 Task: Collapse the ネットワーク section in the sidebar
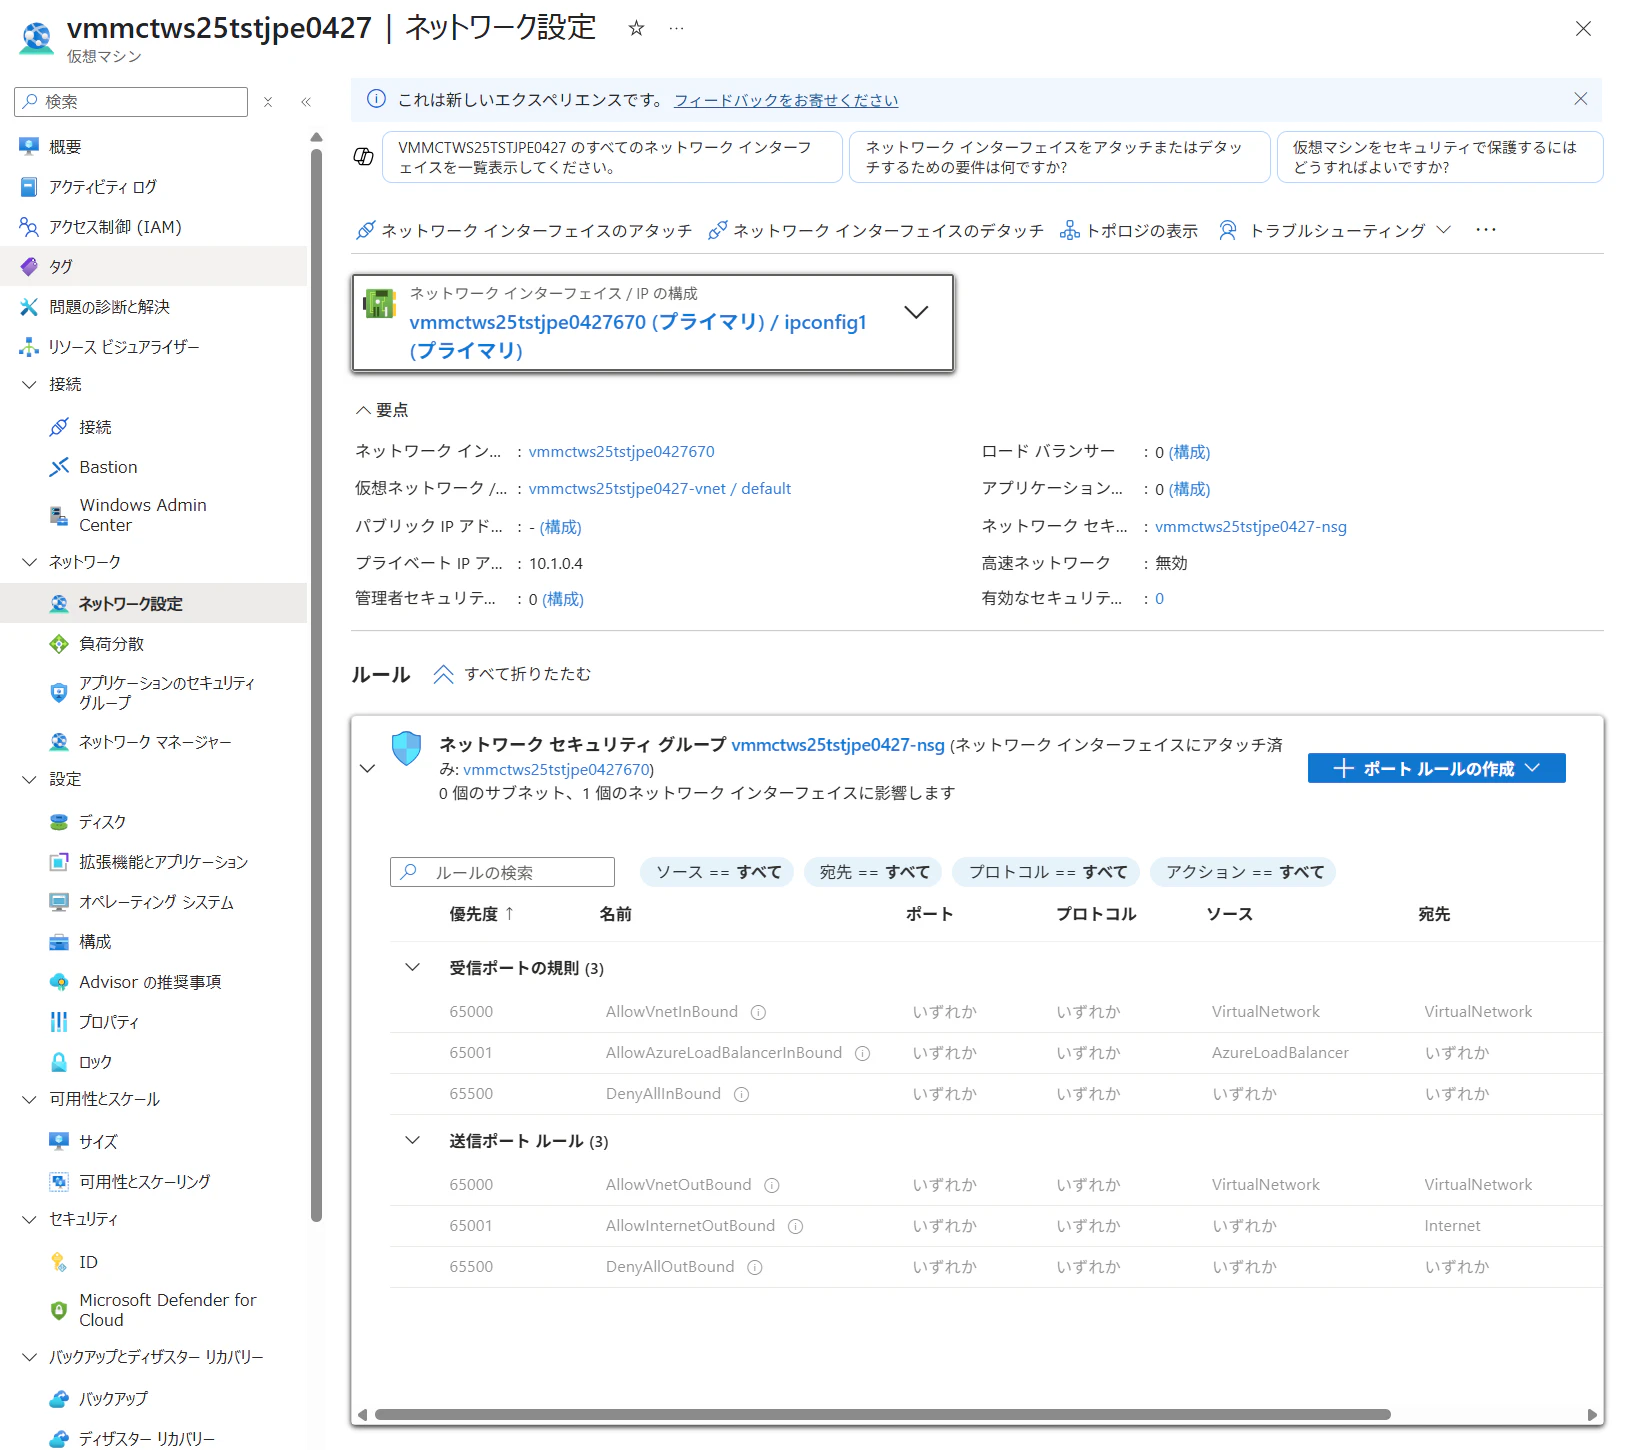click(x=29, y=562)
